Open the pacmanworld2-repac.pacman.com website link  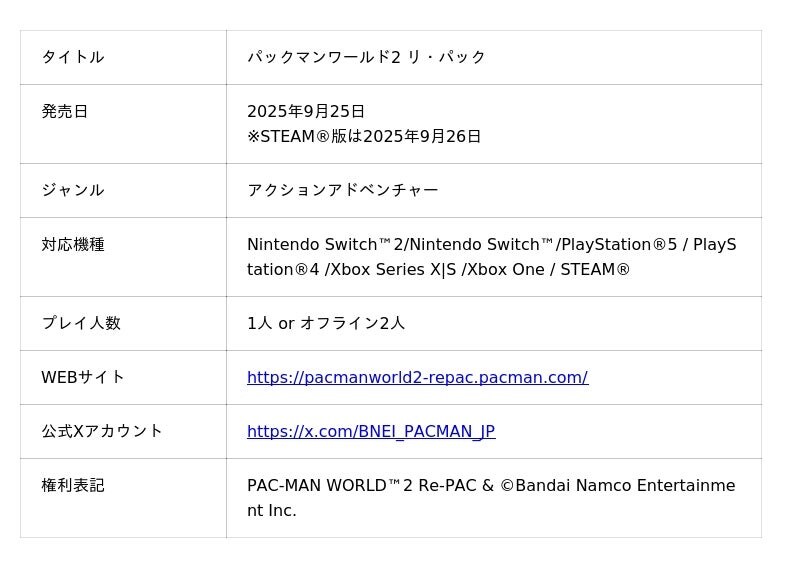tap(417, 377)
